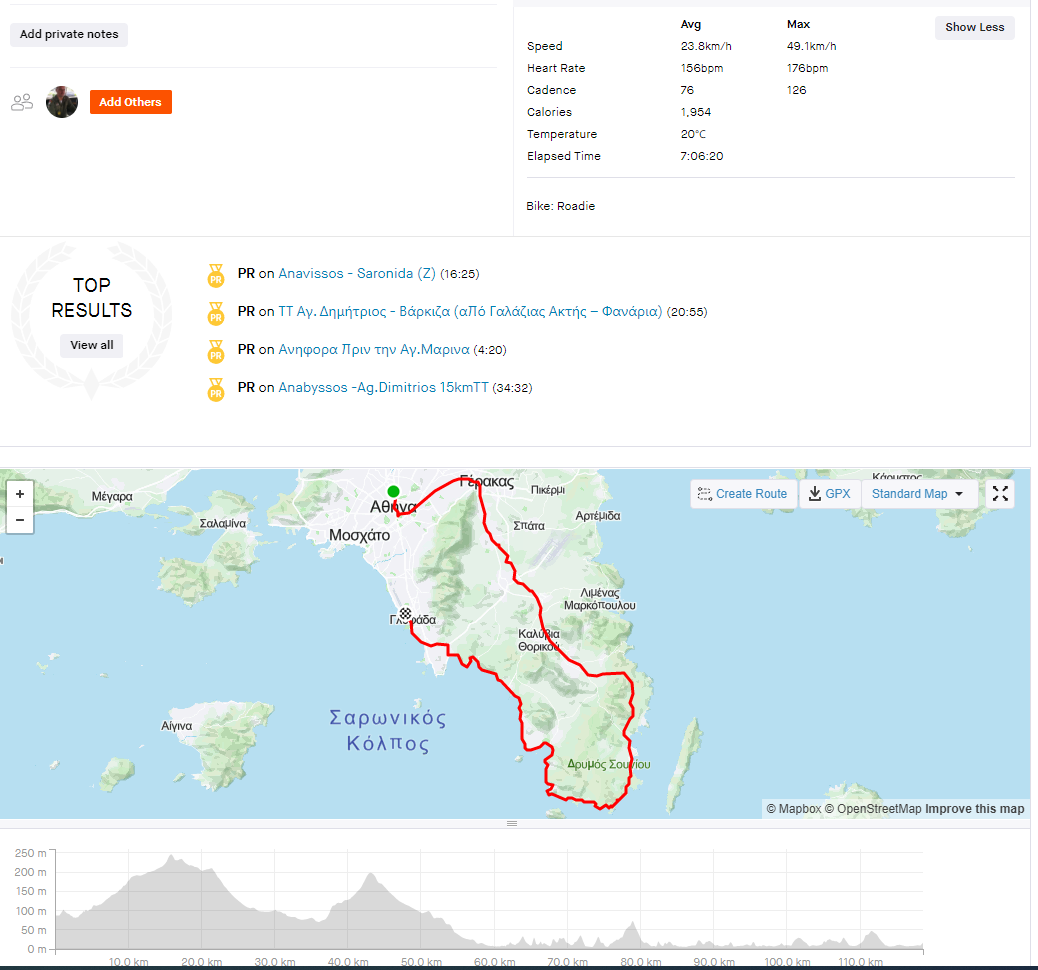Screen dimensions: 1038x970
Task: Click PR medal icon beside Ανηφορα Πριν την Αγ.Μαρινα
Action: coord(216,351)
